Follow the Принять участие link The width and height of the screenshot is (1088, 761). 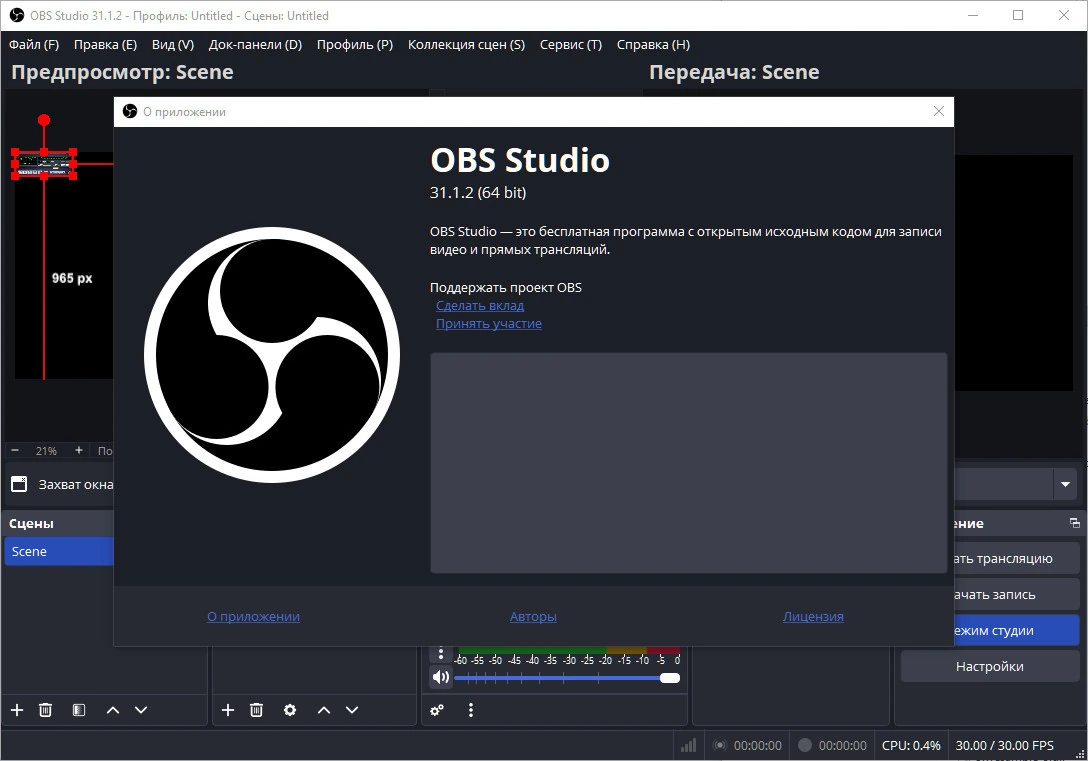coord(488,323)
